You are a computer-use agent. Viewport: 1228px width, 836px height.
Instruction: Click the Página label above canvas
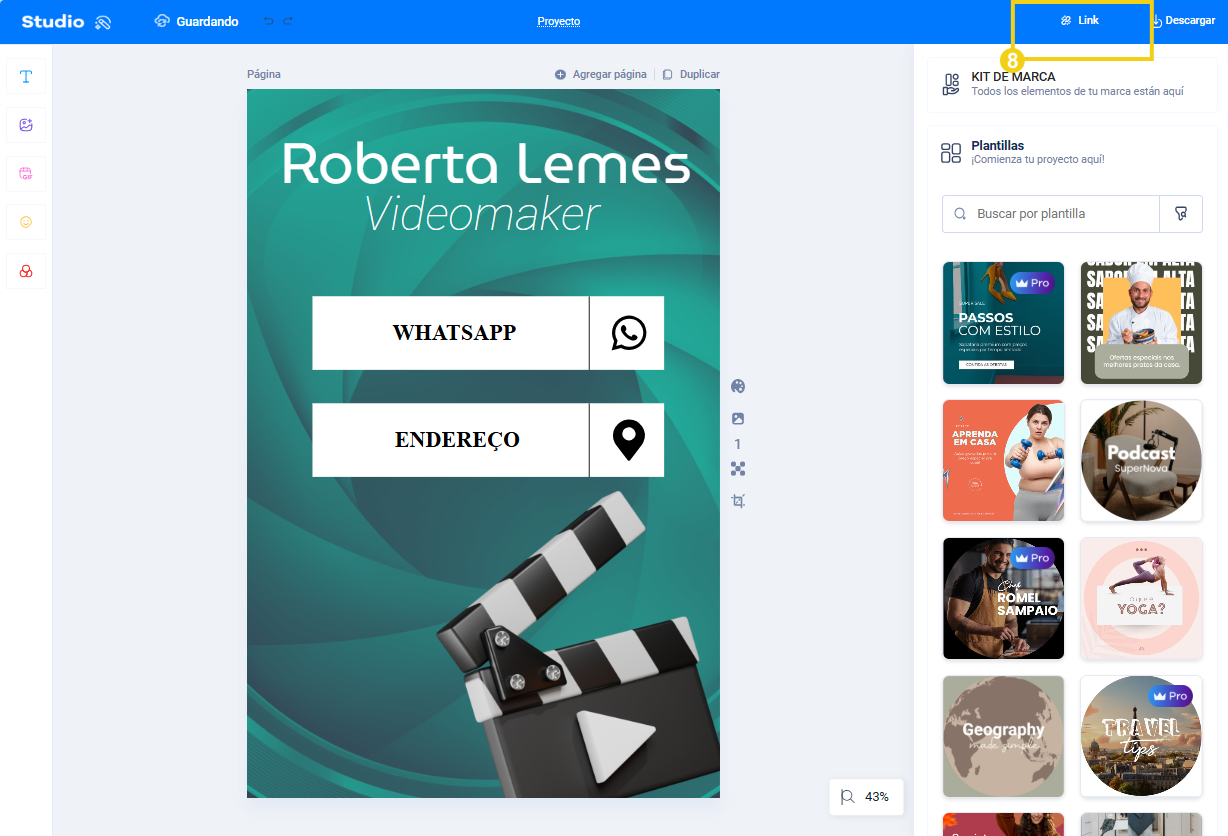(264, 74)
